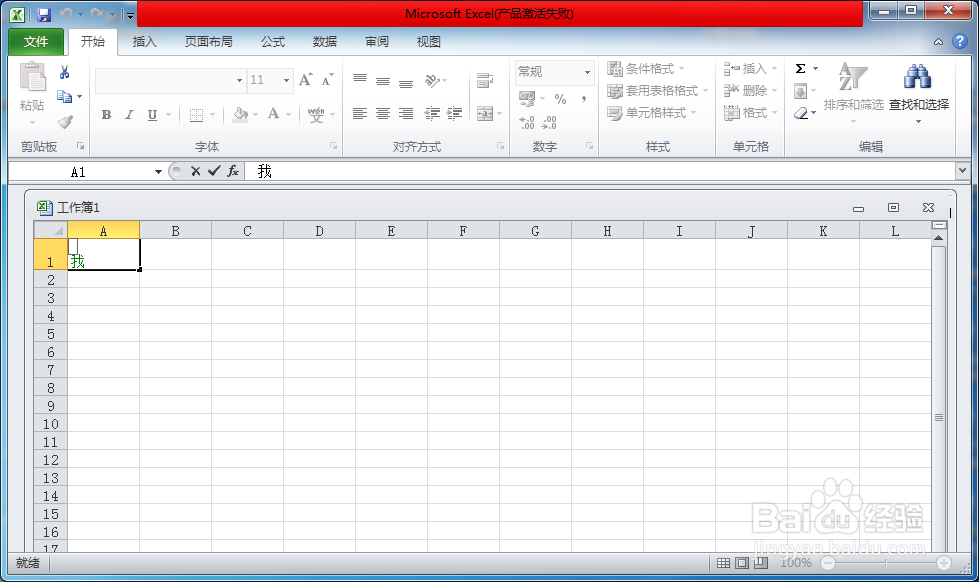Cancel entry with formula bar X
Screen dimensions: 979x582
195,171
